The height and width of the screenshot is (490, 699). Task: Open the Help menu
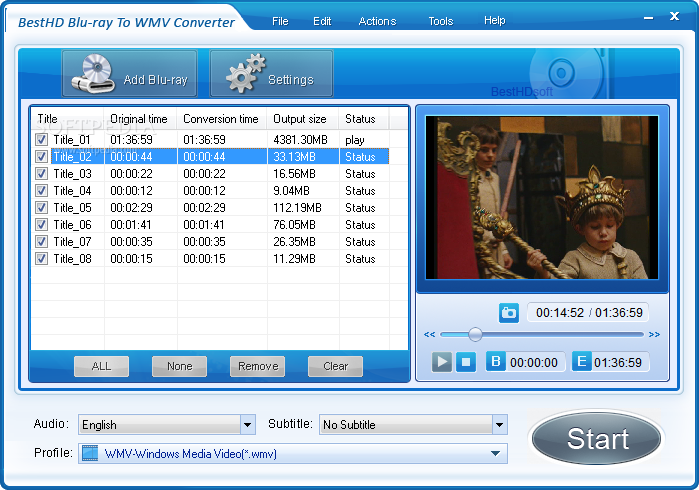pos(494,21)
